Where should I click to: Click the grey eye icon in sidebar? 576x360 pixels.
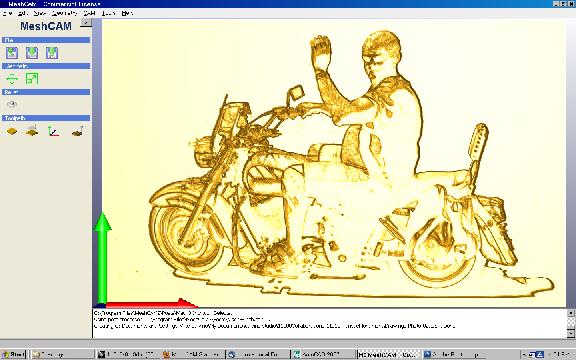click(x=12, y=104)
